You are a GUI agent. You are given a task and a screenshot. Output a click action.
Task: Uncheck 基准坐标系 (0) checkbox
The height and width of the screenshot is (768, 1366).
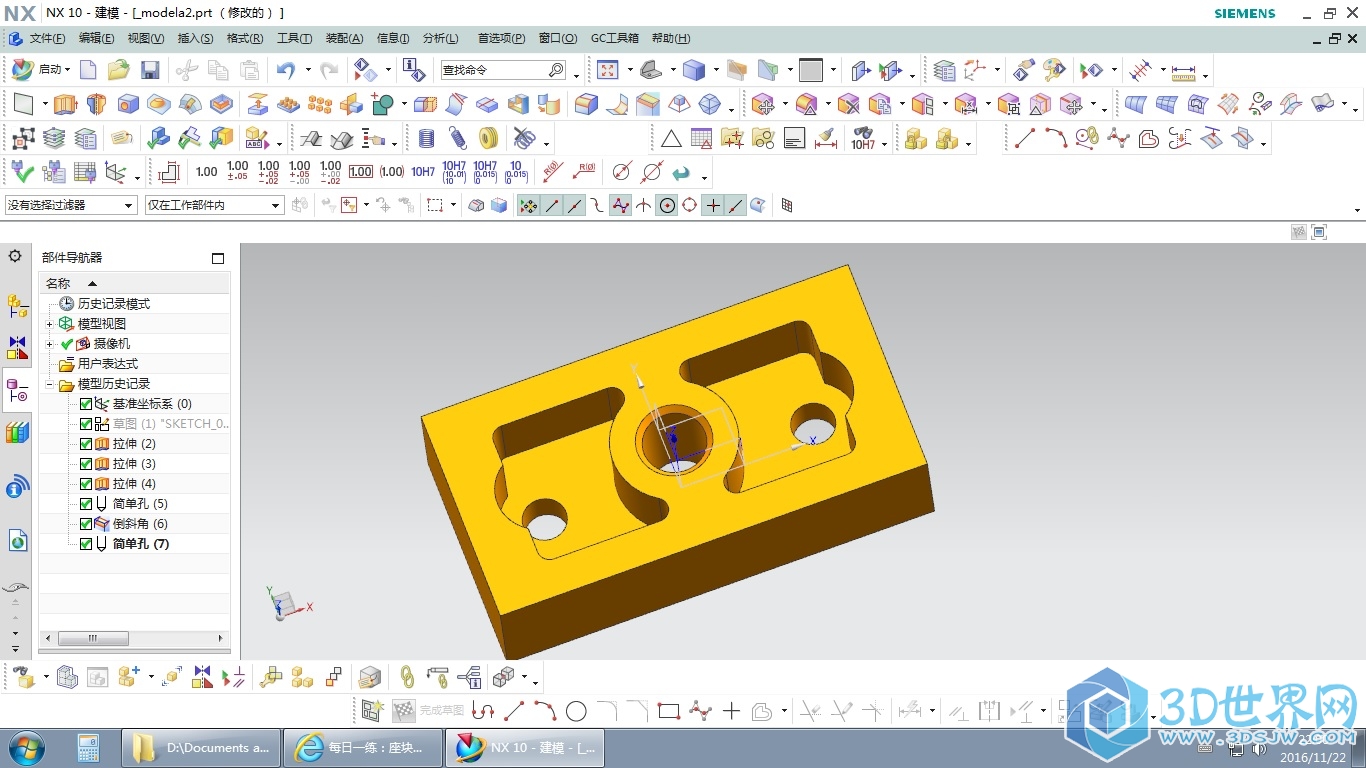(86, 404)
